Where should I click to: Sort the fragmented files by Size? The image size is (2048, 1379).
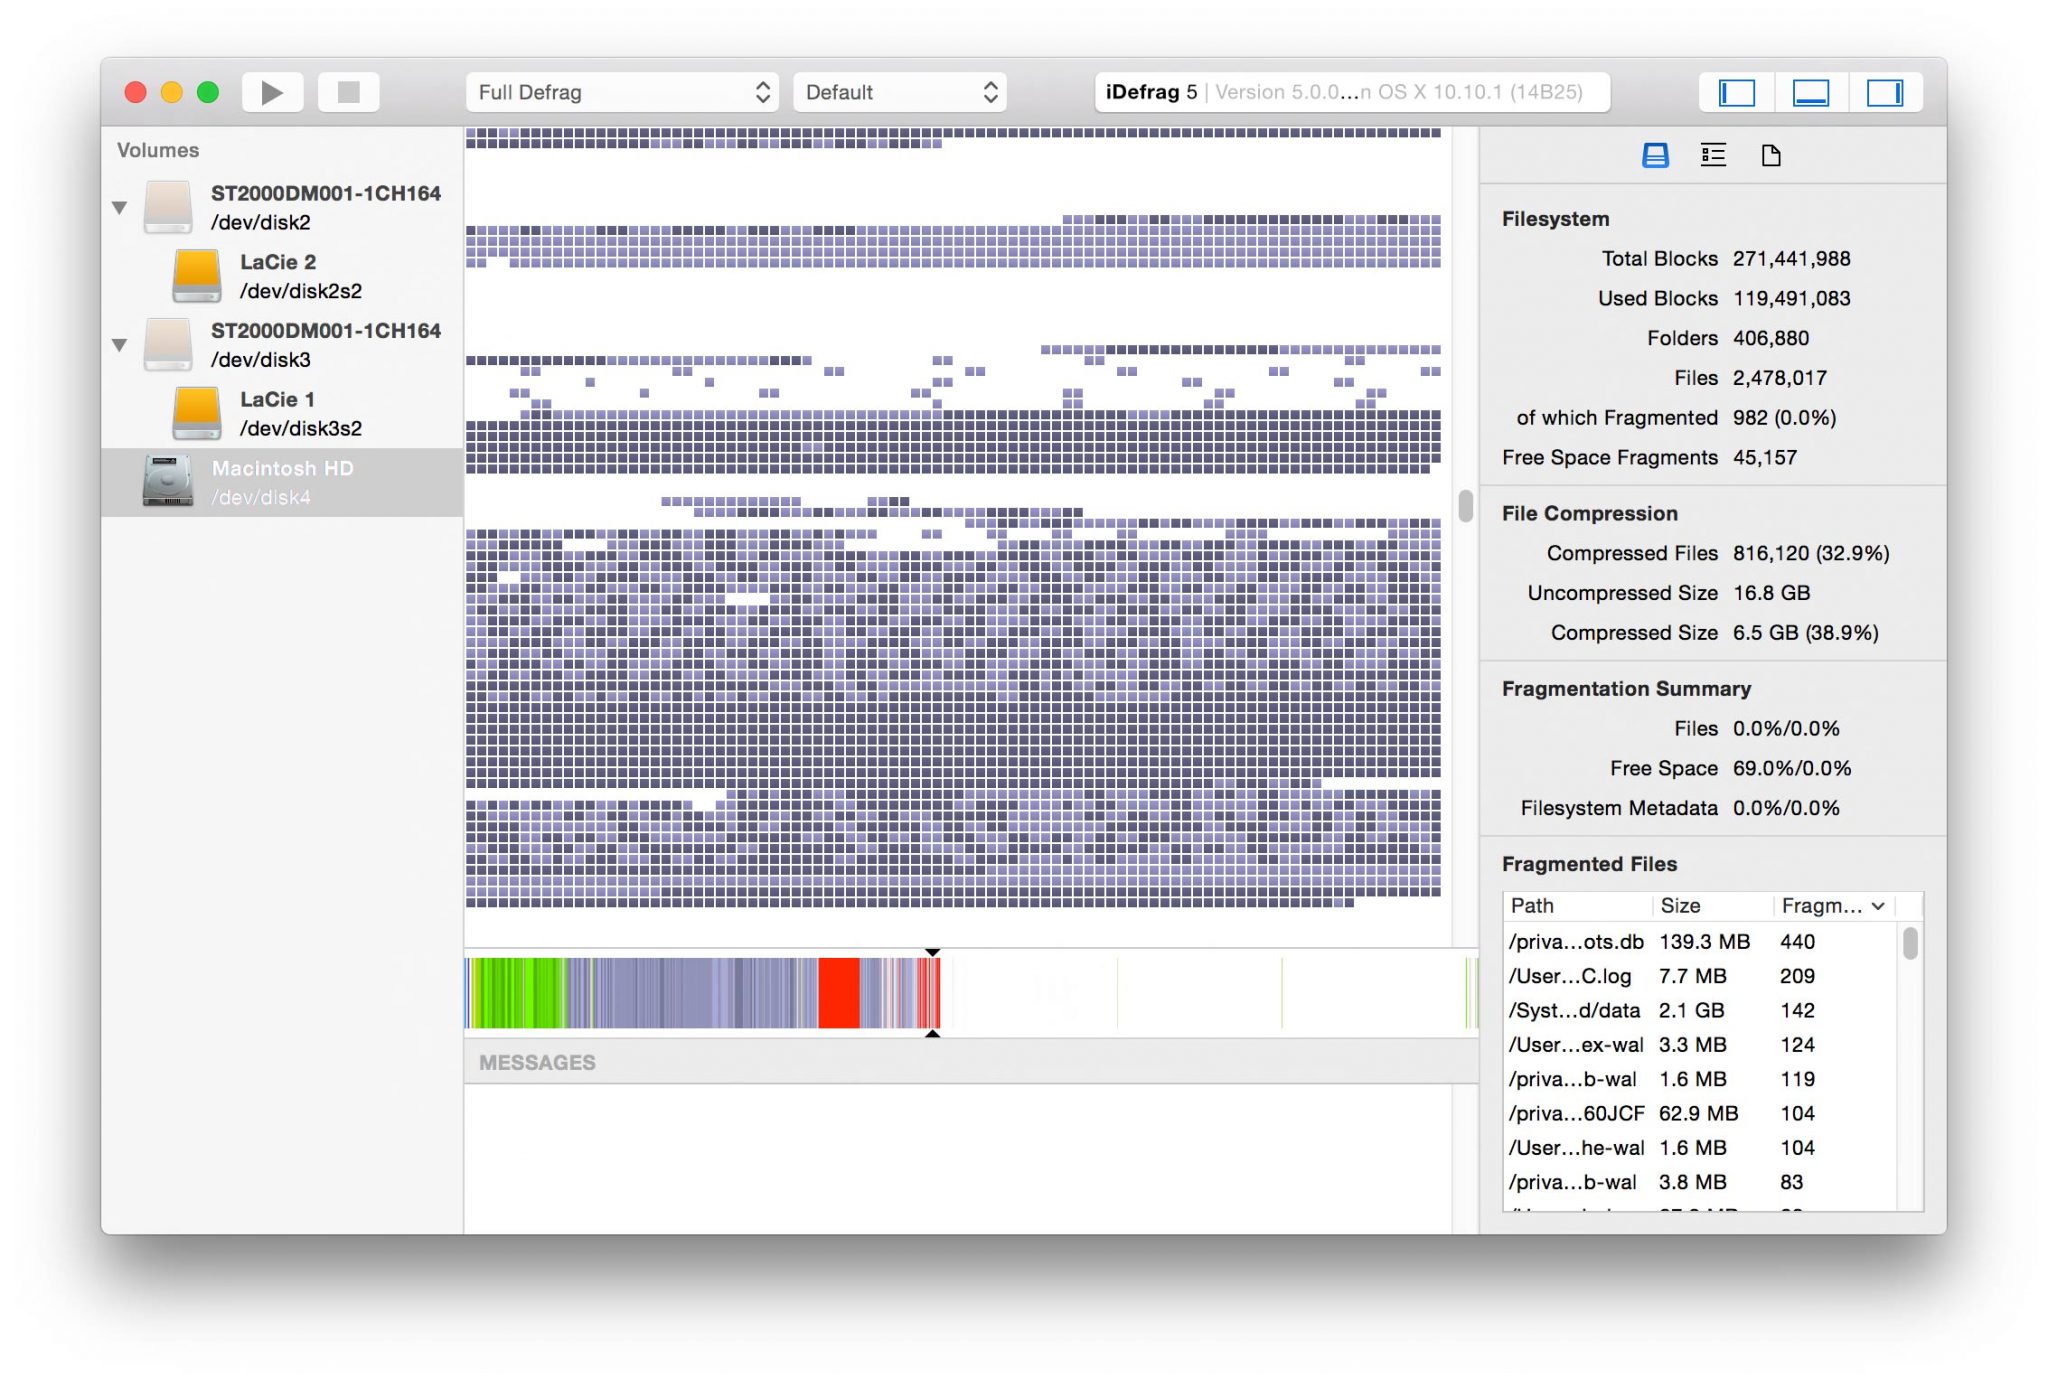pos(1680,906)
